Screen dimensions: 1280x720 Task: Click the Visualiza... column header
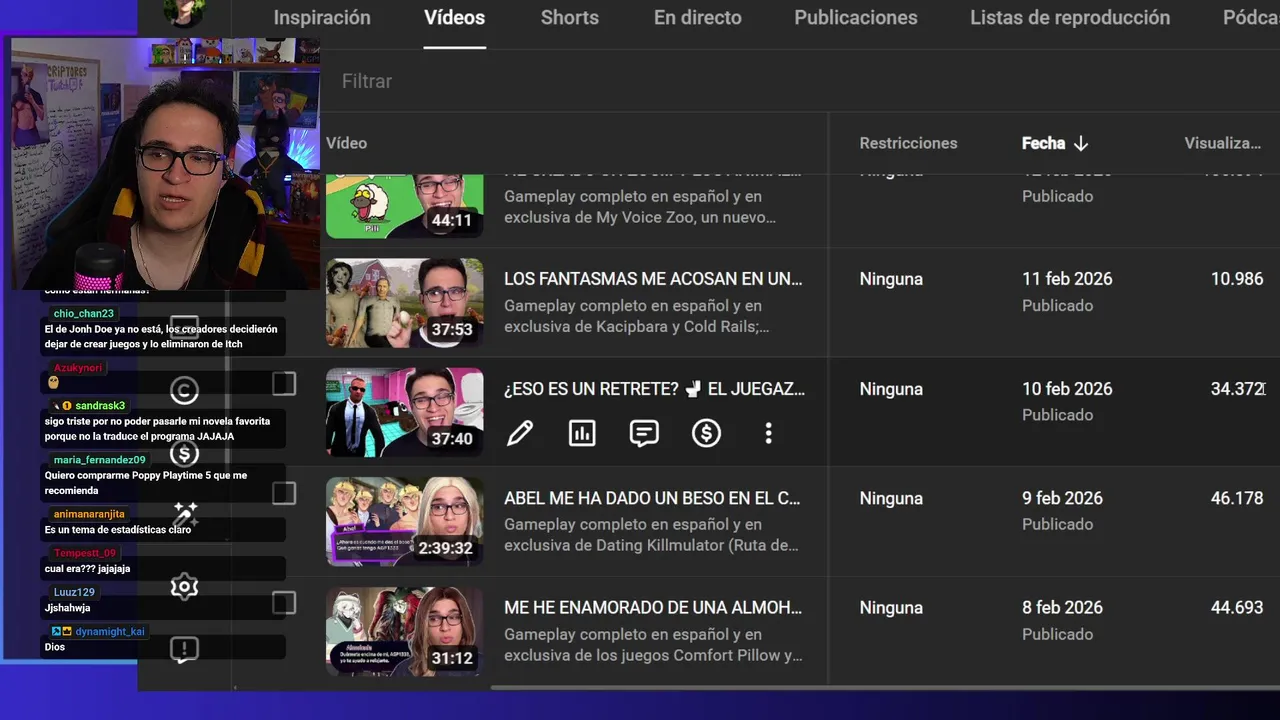click(1222, 143)
